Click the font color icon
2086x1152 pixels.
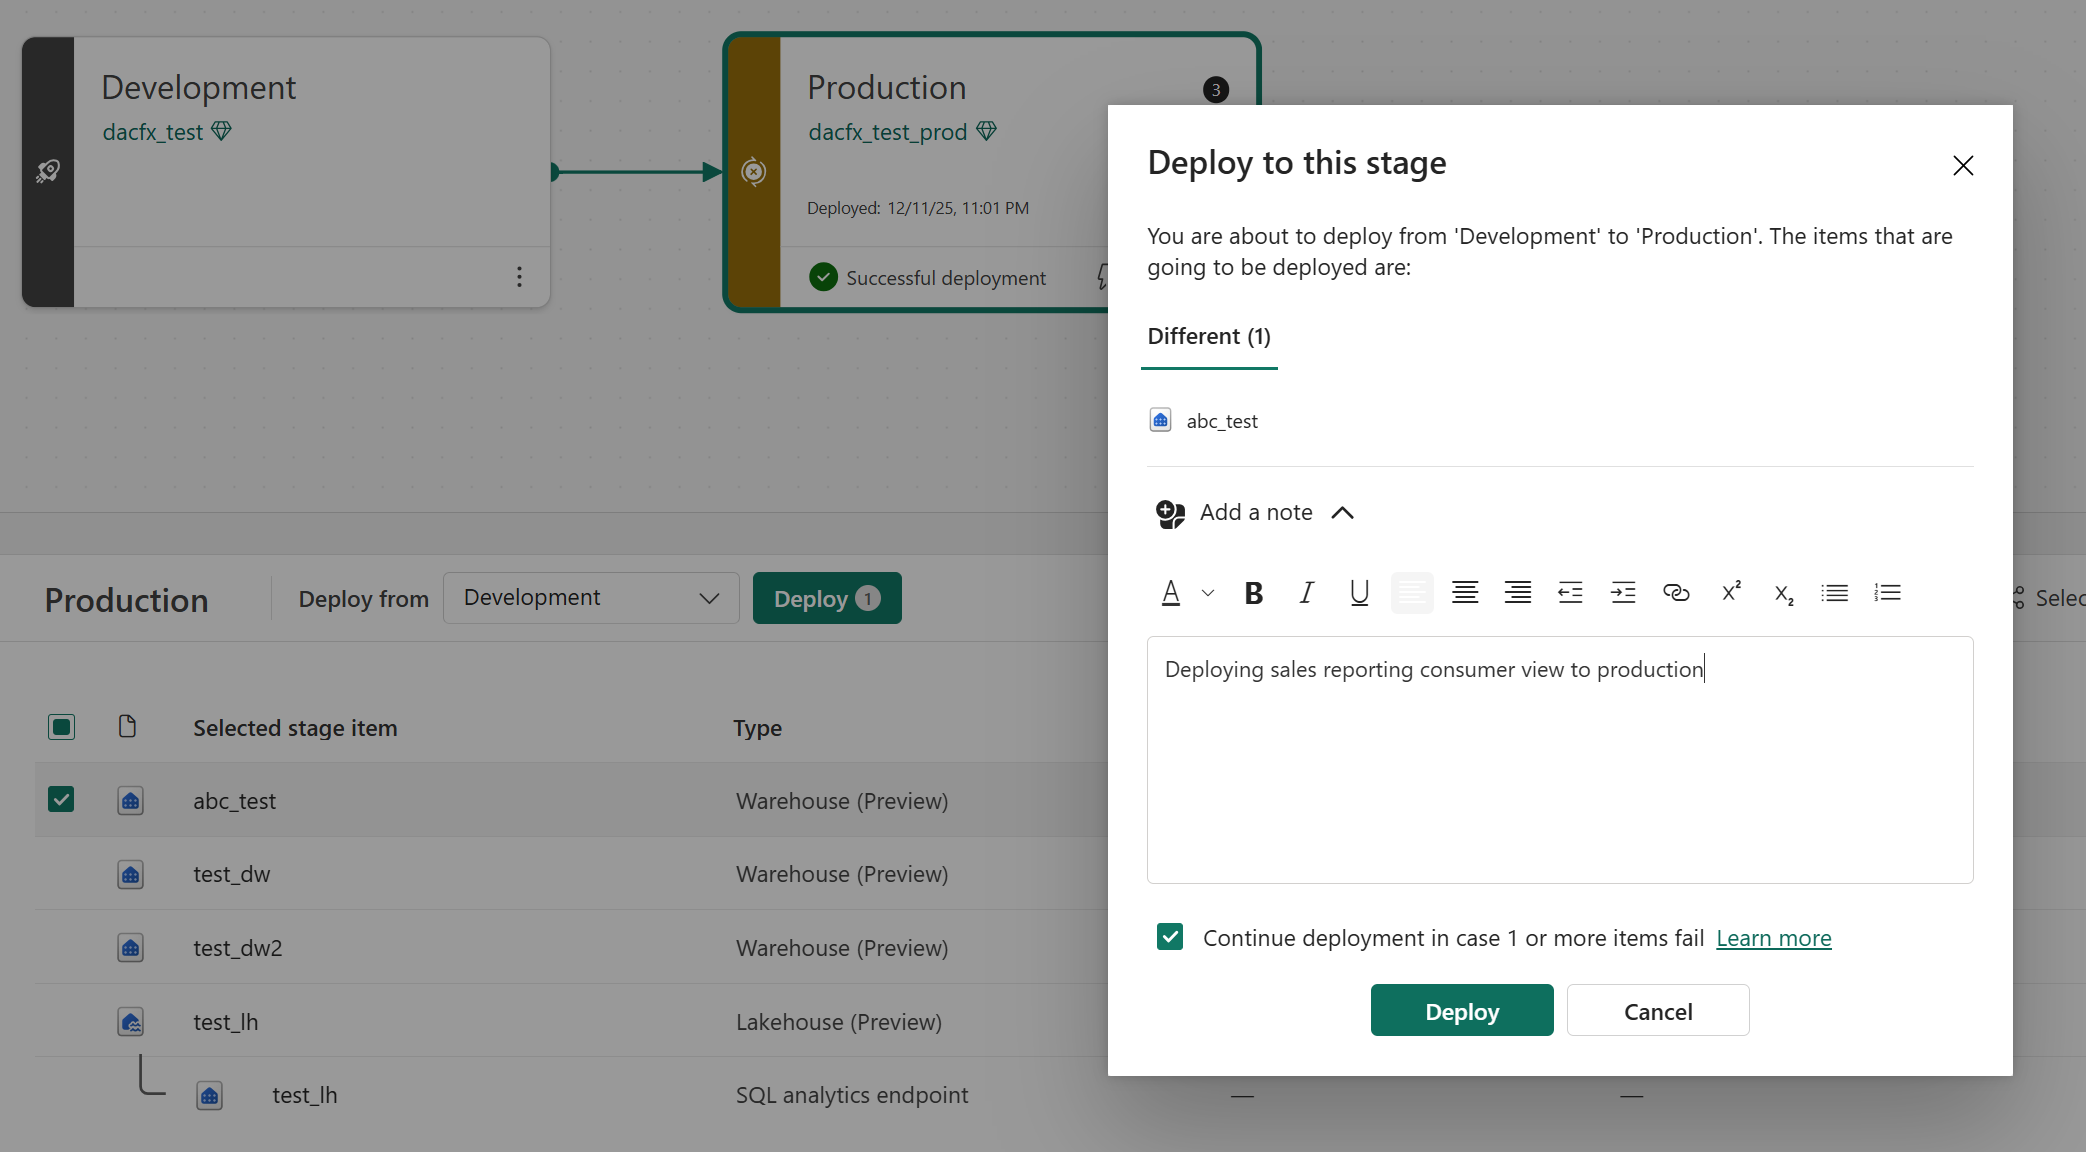1171,593
